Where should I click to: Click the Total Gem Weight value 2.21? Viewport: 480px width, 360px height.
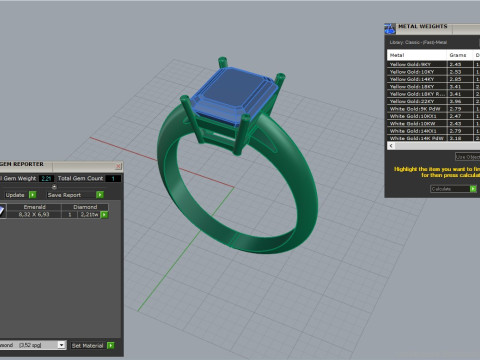click(46, 178)
